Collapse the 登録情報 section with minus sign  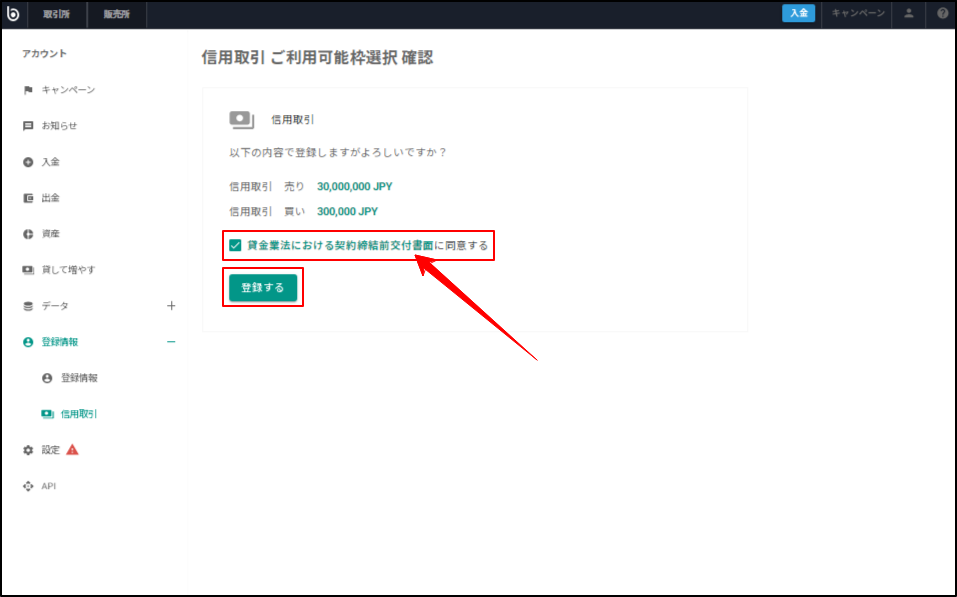click(171, 342)
